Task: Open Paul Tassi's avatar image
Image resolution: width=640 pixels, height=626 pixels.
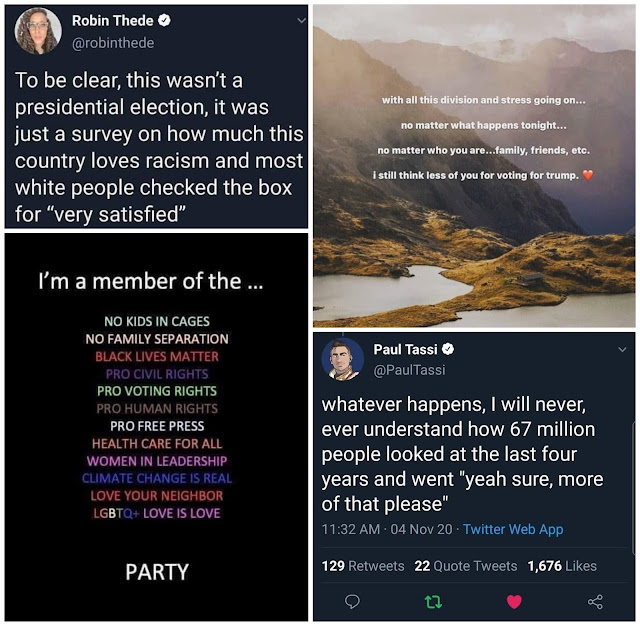Action: coord(342,360)
